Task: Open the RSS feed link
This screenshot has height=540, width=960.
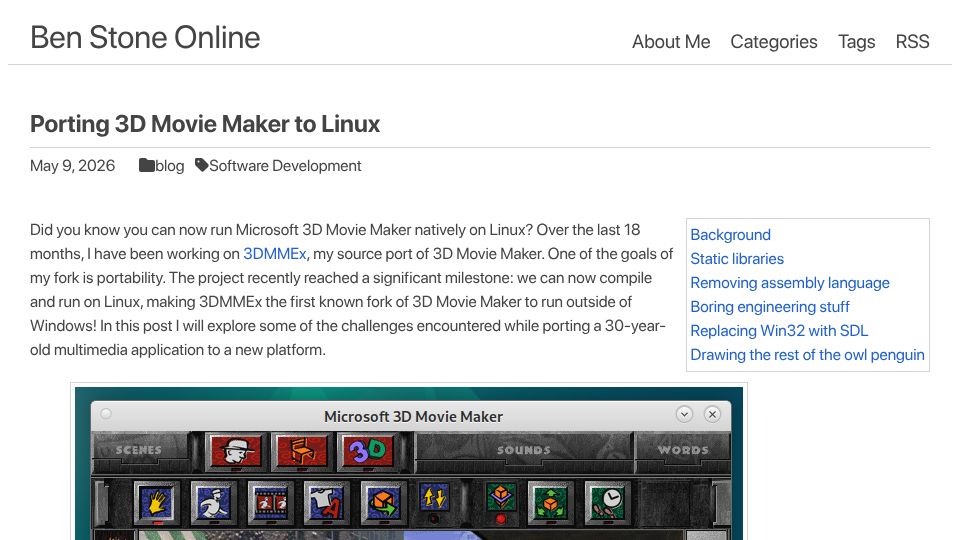Action: point(912,42)
